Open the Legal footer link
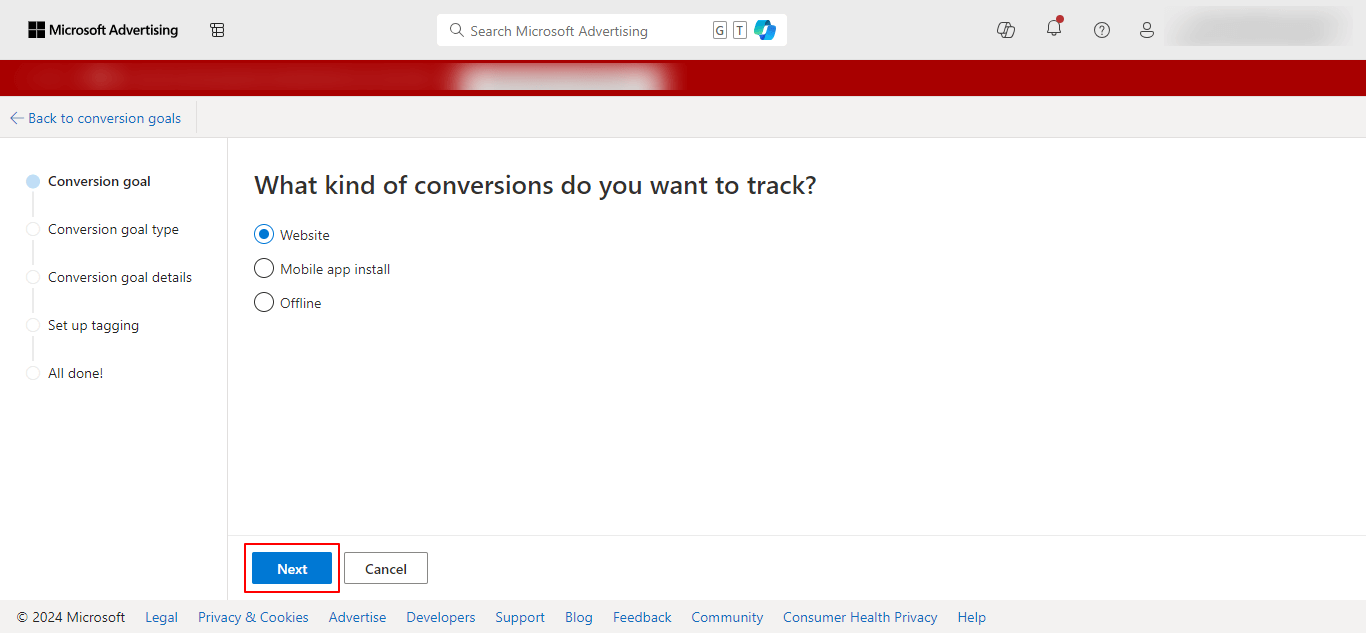Viewport: 1366px width, 633px height. click(x=161, y=617)
